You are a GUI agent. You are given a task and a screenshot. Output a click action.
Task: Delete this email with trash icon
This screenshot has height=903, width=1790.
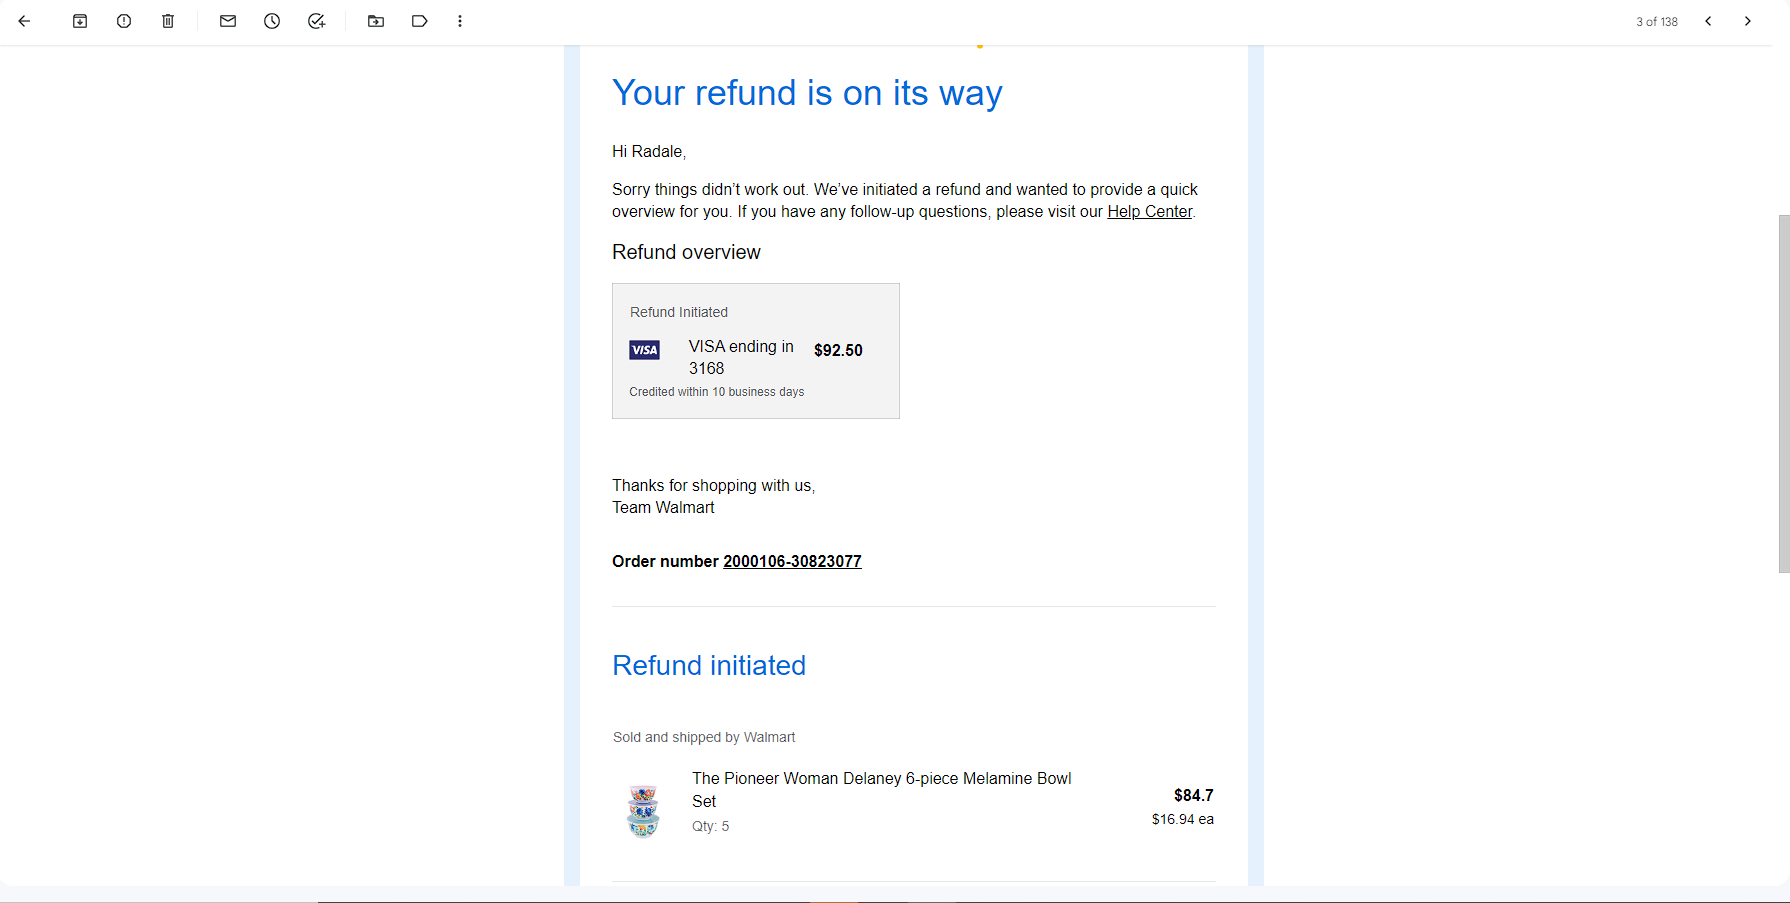point(168,21)
